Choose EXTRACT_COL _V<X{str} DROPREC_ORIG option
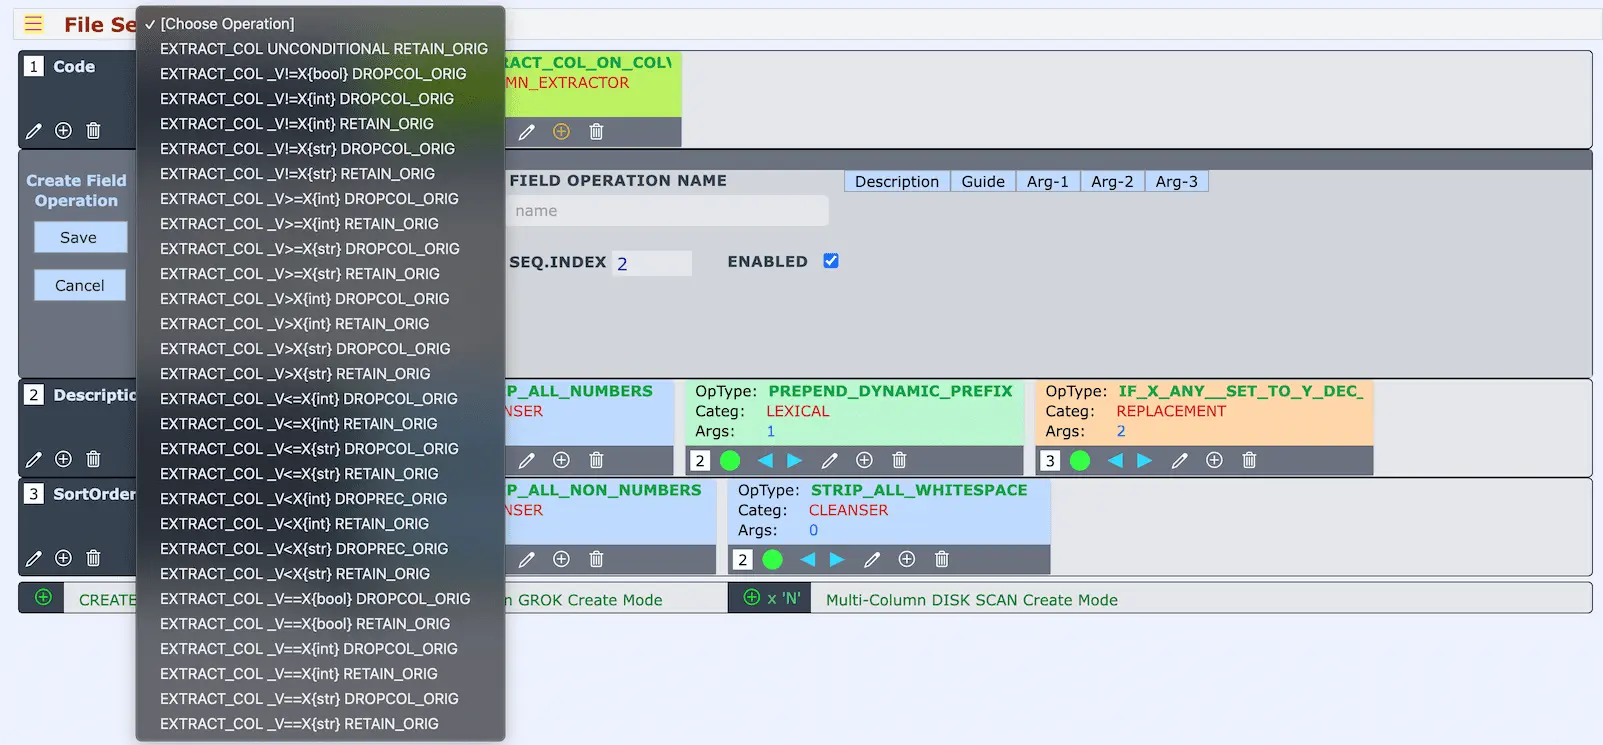1603x745 pixels. coord(320,548)
